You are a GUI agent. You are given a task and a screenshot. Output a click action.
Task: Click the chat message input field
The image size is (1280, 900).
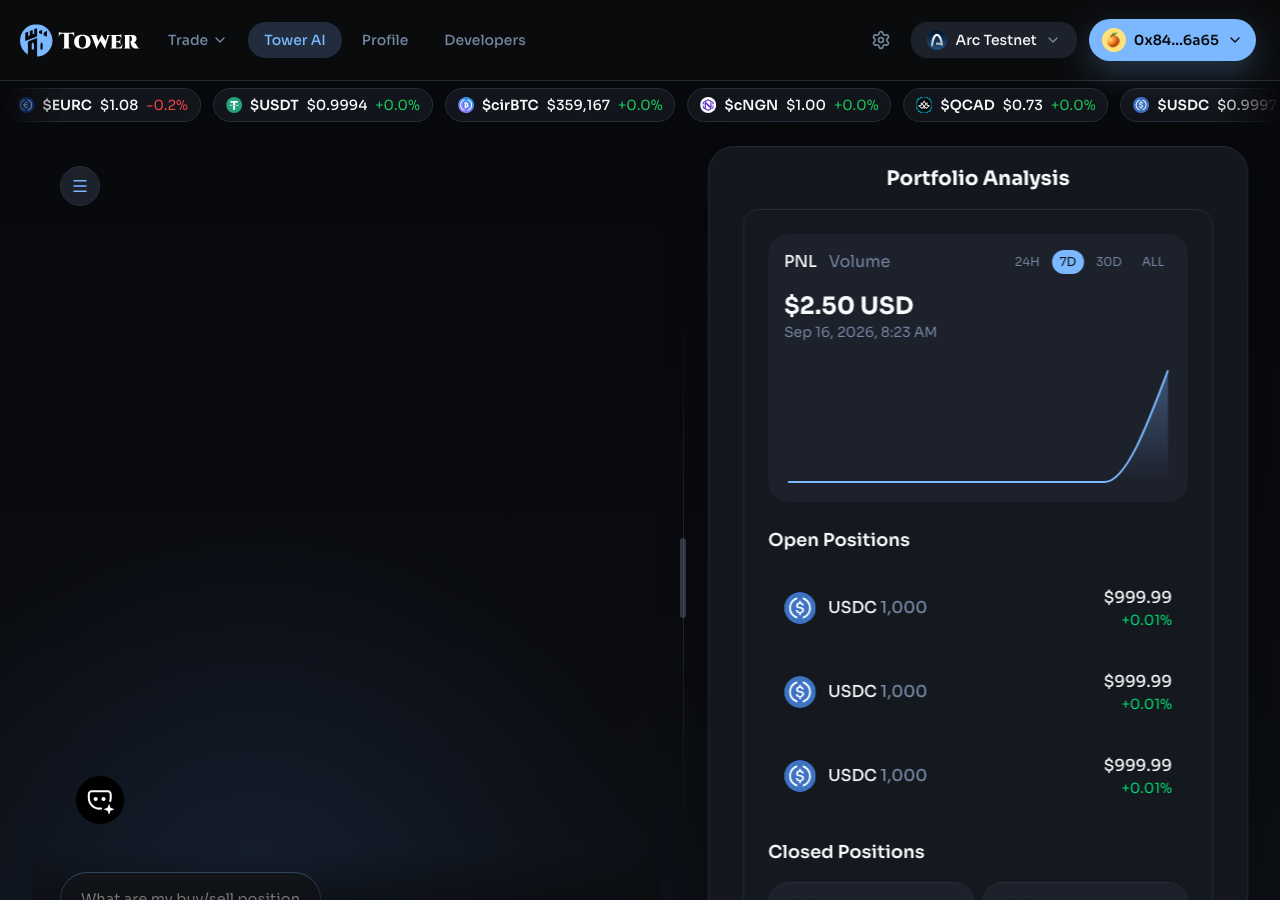click(190, 886)
